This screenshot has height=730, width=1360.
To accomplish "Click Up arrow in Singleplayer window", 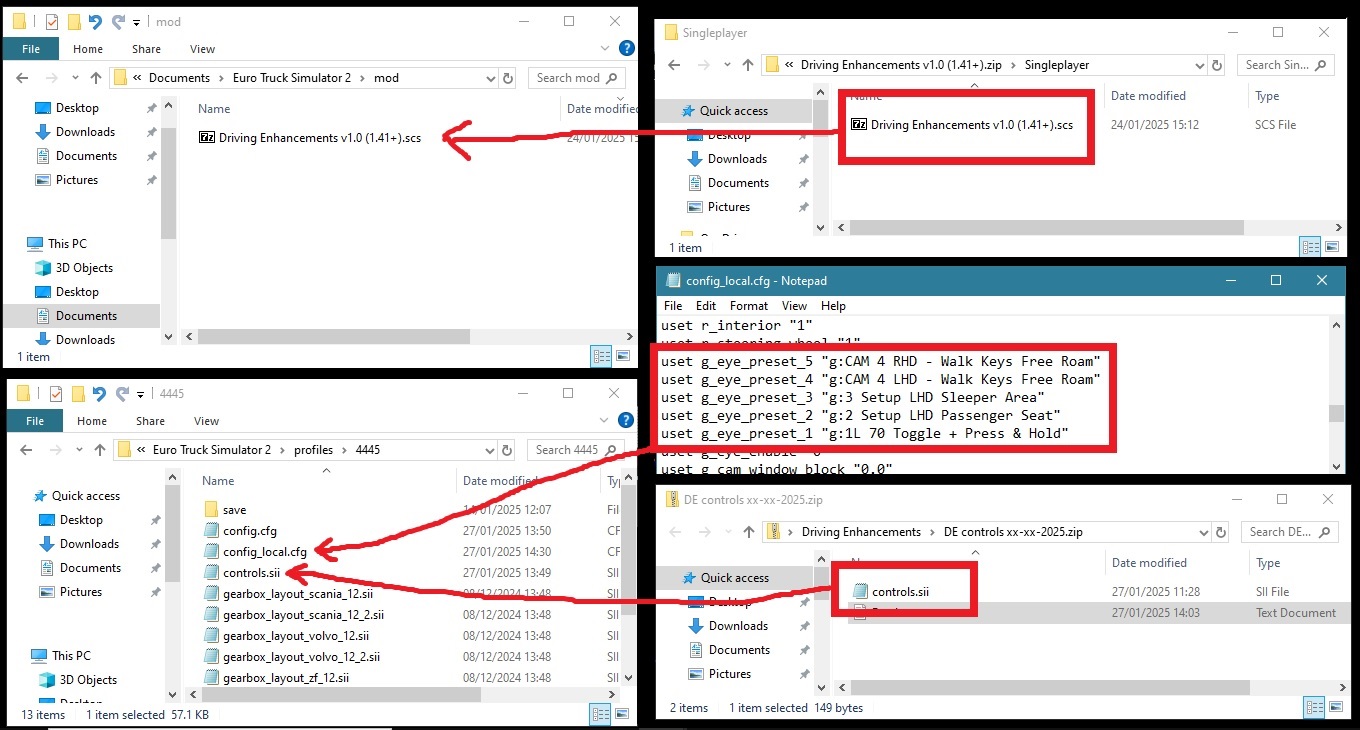I will pyautogui.click(x=747, y=65).
